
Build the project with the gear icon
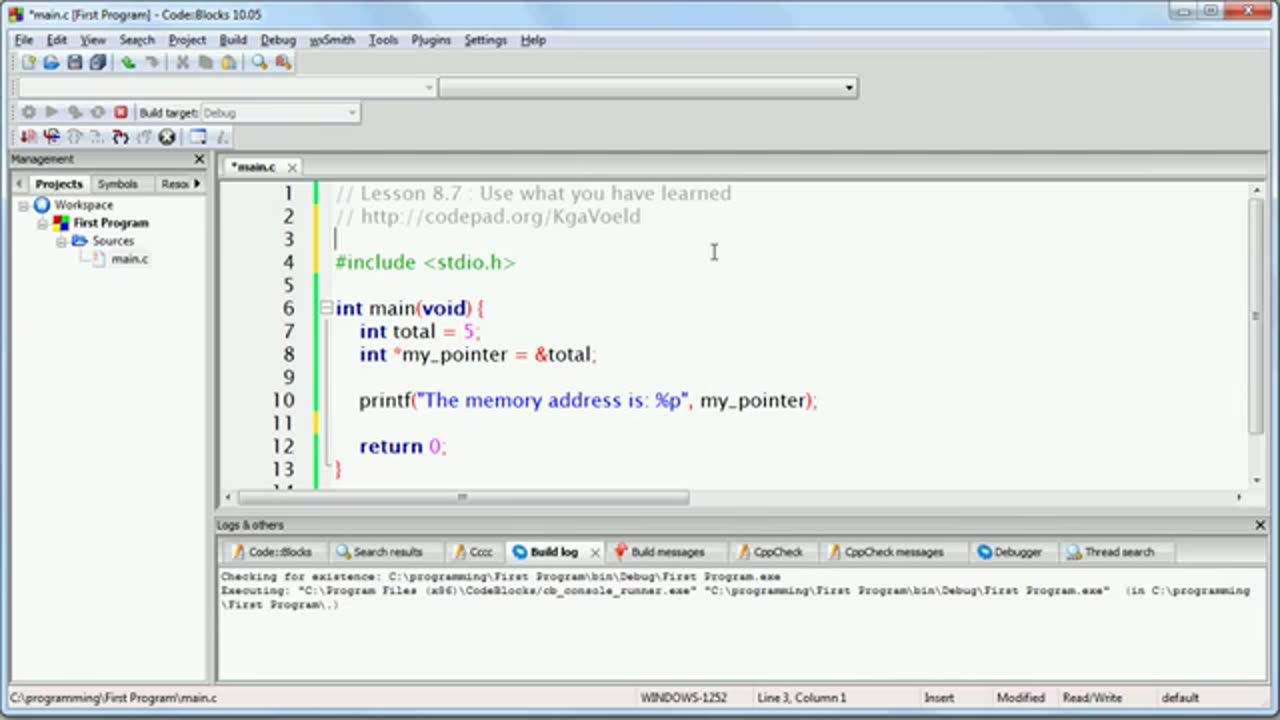coord(28,113)
